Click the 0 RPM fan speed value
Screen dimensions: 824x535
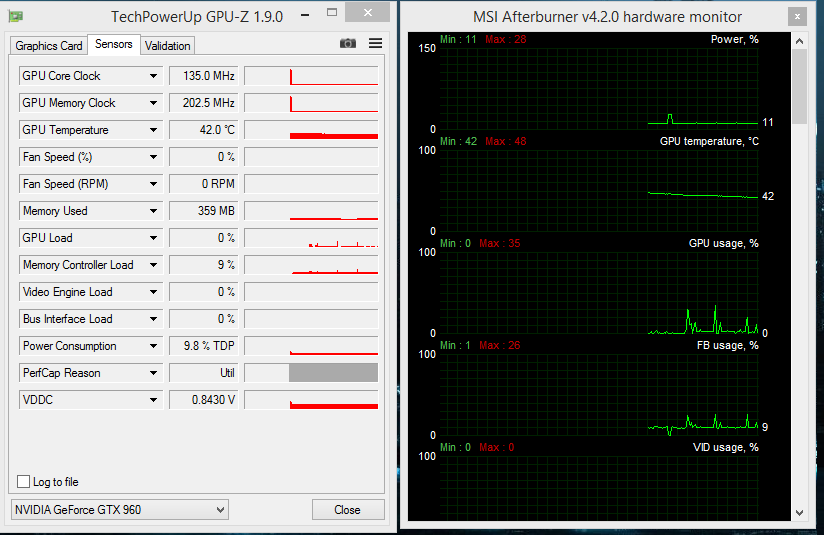(203, 184)
